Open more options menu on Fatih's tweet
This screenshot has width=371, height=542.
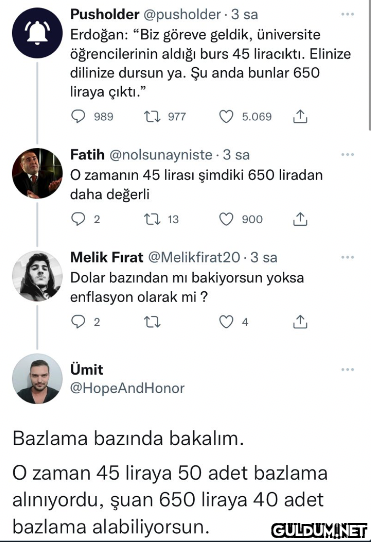[347, 155]
